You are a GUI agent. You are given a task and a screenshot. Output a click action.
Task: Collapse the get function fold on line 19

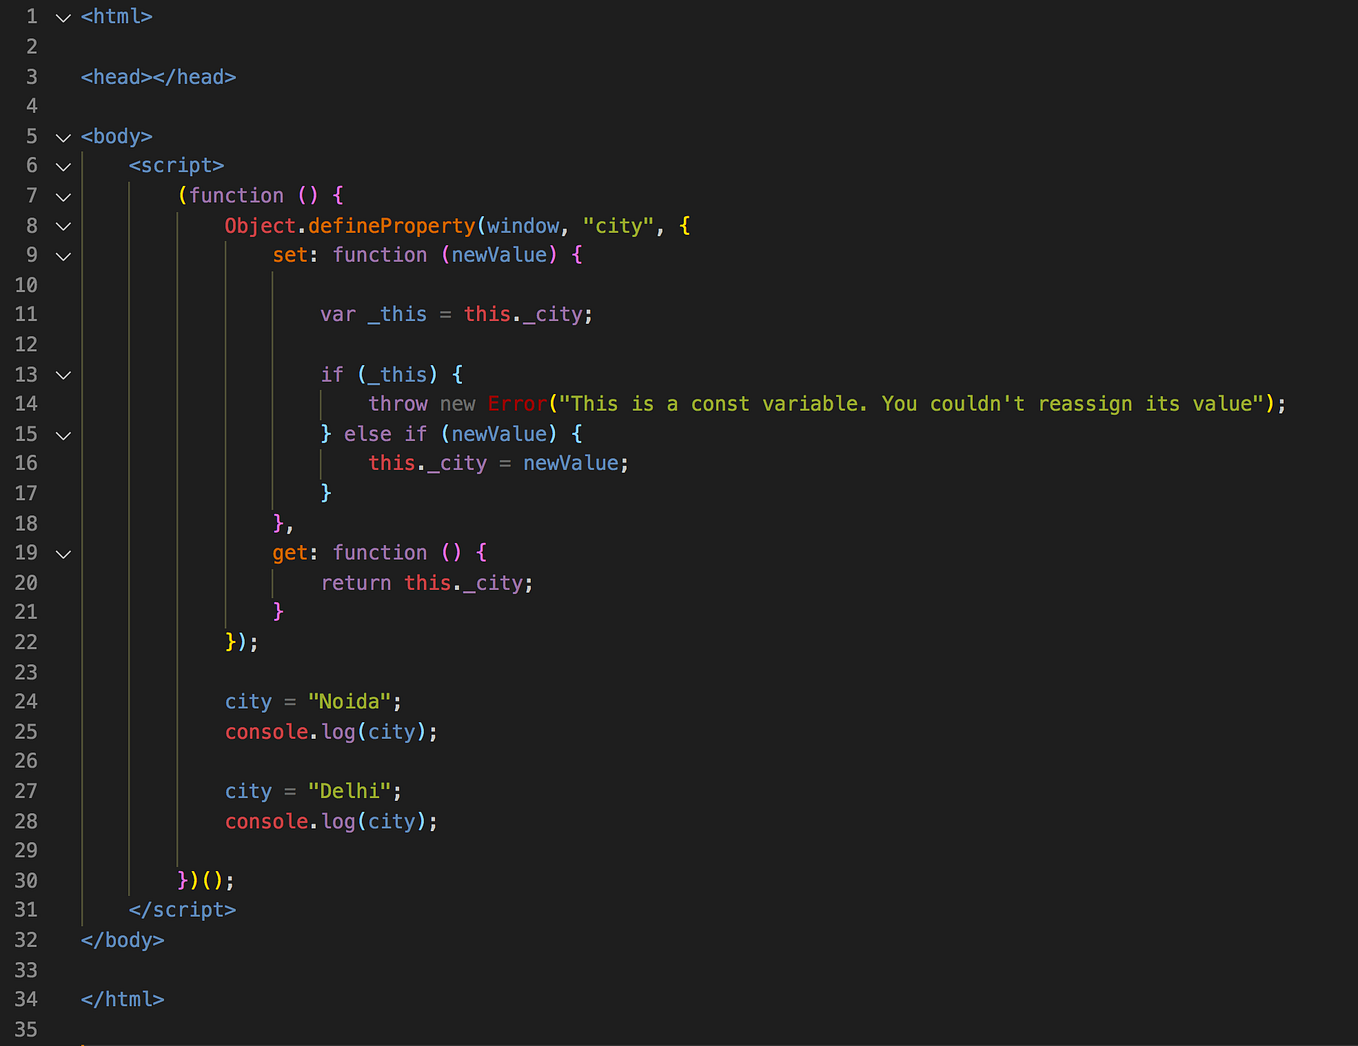point(63,554)
